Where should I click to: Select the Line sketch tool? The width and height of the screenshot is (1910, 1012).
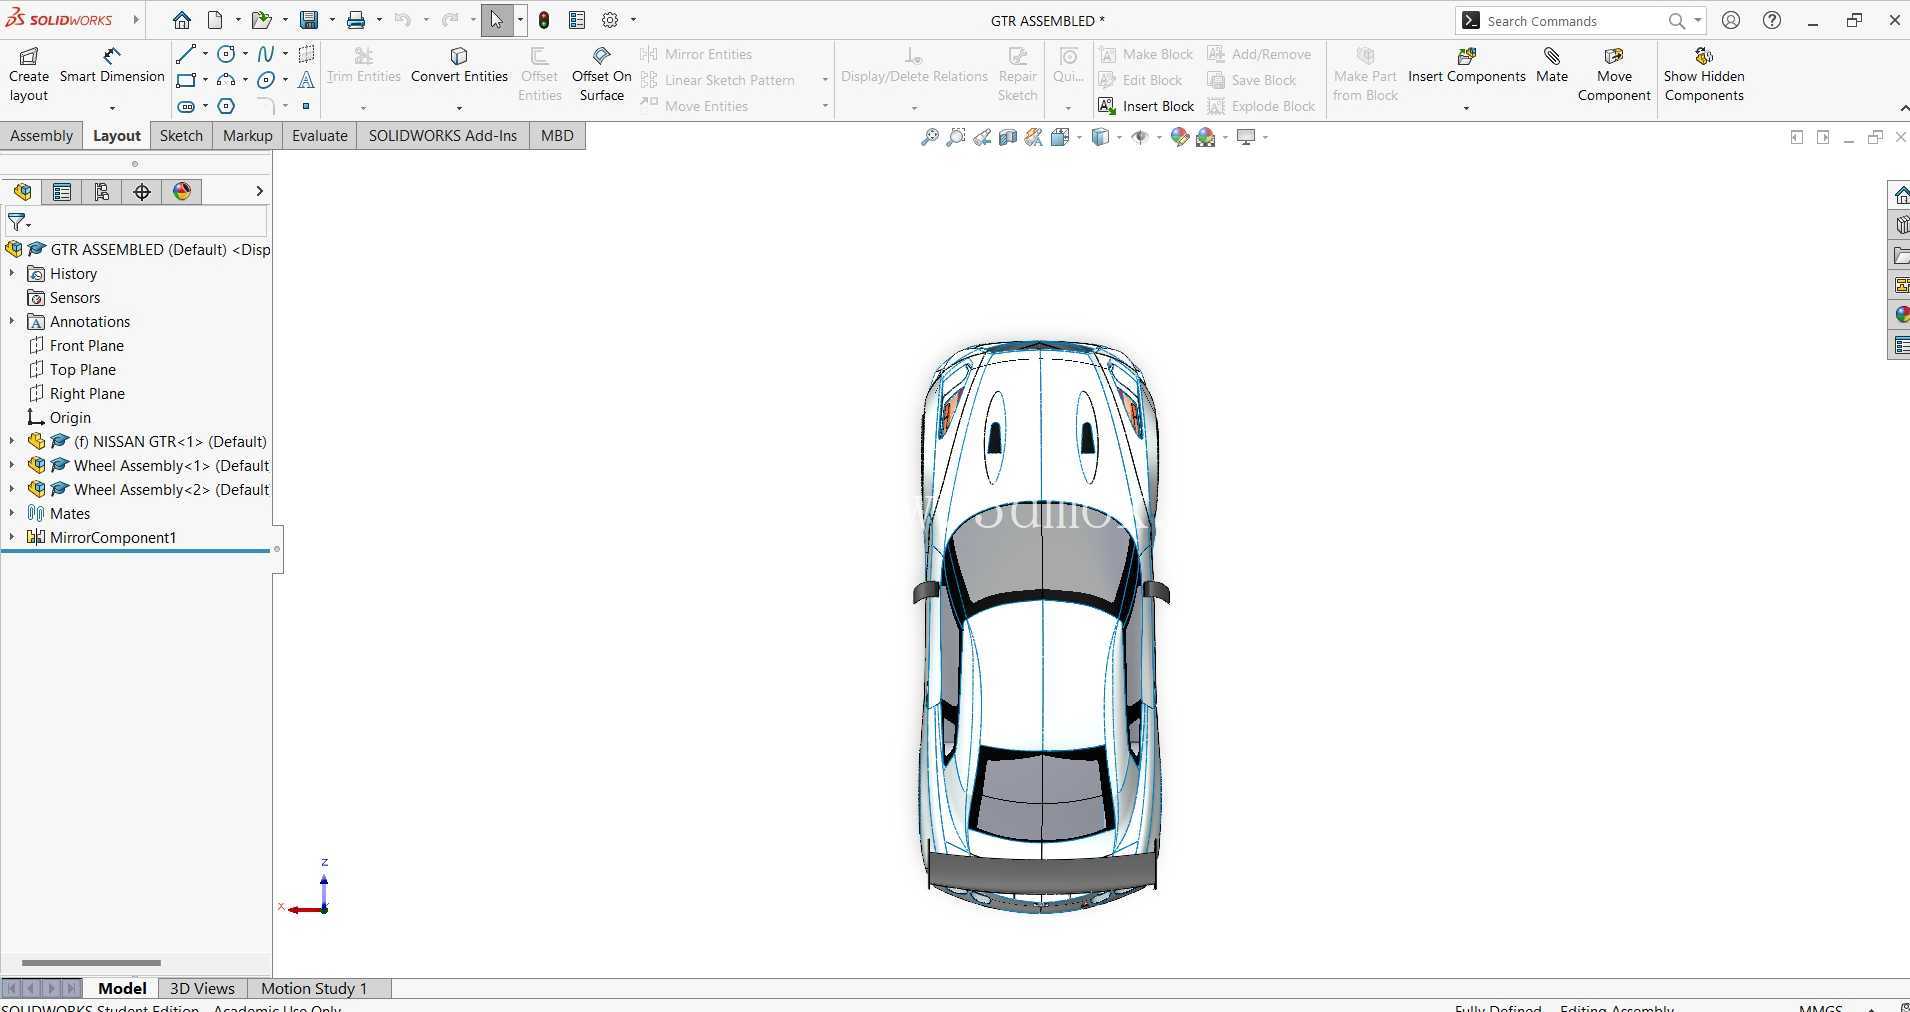186,54
